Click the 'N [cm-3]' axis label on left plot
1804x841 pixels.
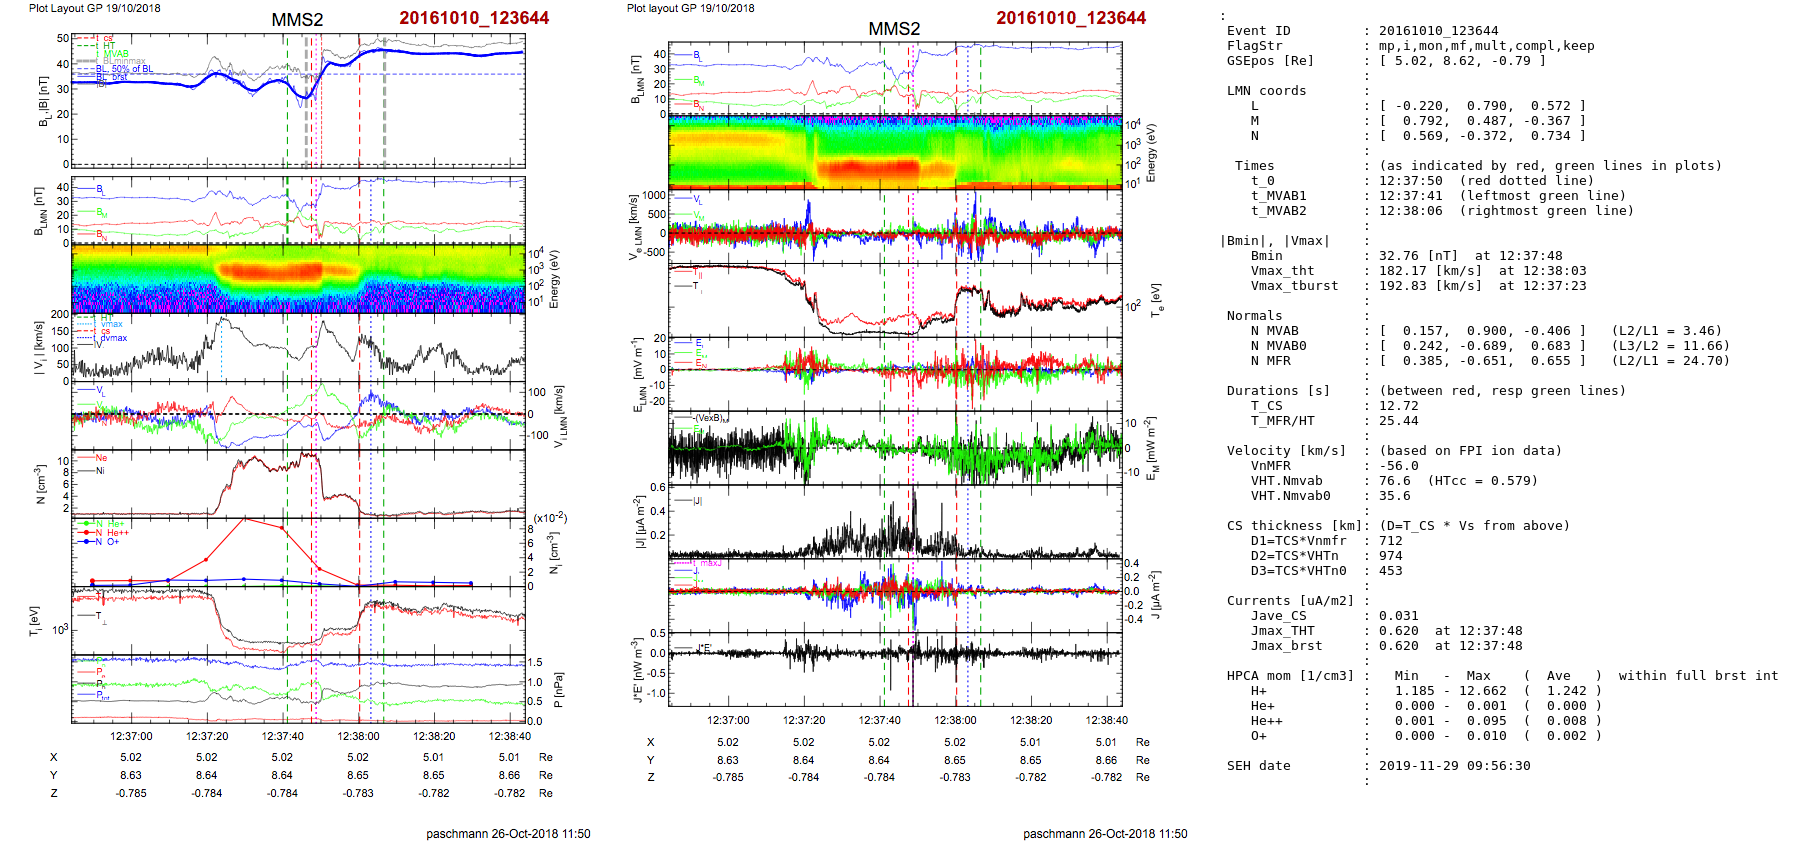point(39,484)
